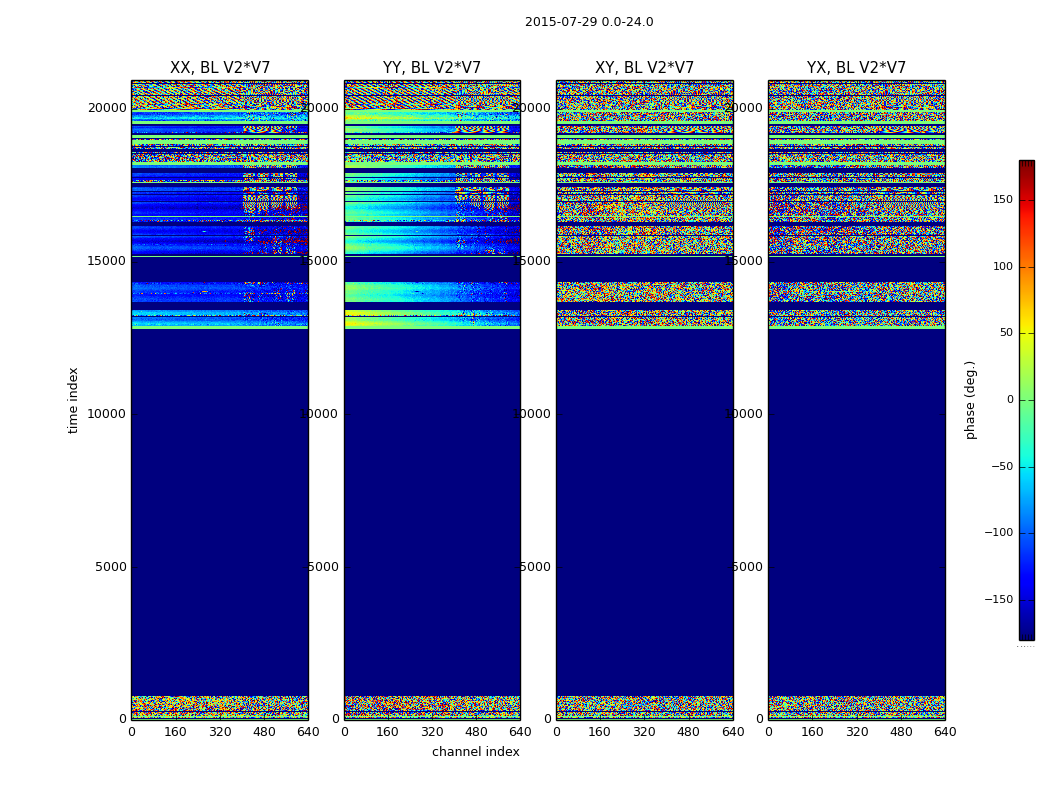Click the "320" x-axis tick under XX panel

220,732
